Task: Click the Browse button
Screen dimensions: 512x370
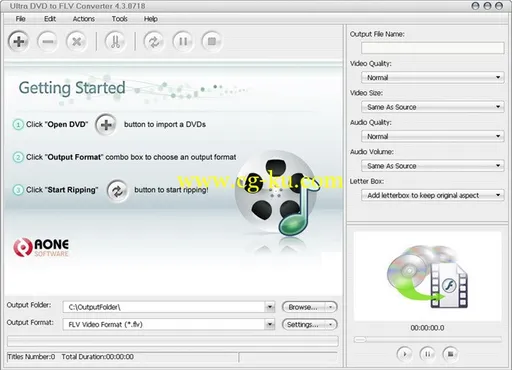Action: (303, 307)
